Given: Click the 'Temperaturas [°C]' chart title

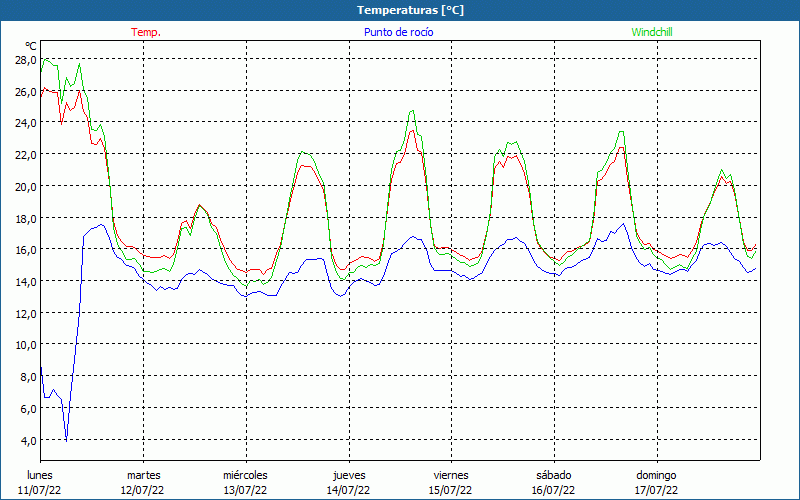Looking at the screenshot, I should [410, 10].
